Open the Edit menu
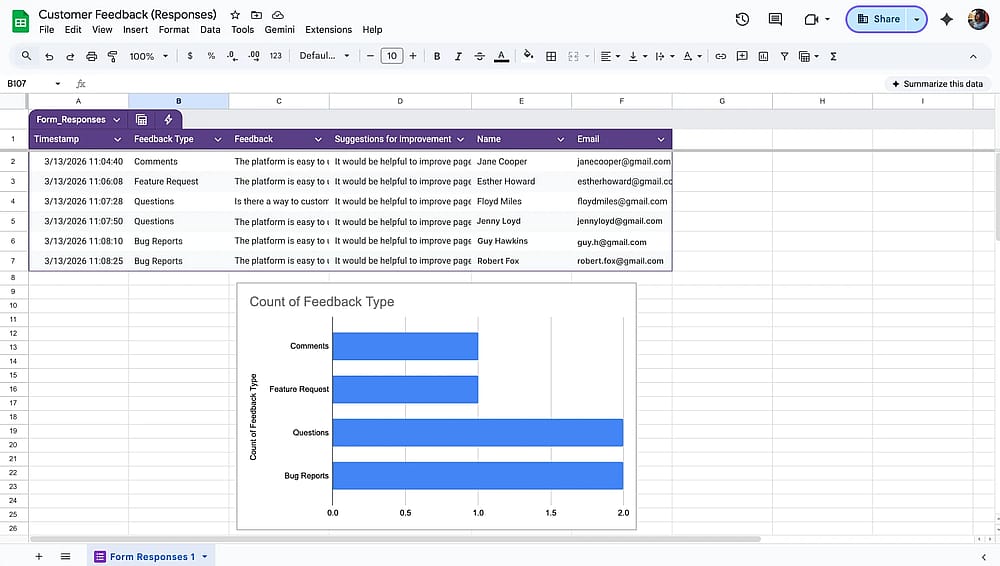The image size is (1000, 566). tap(73, 29)
